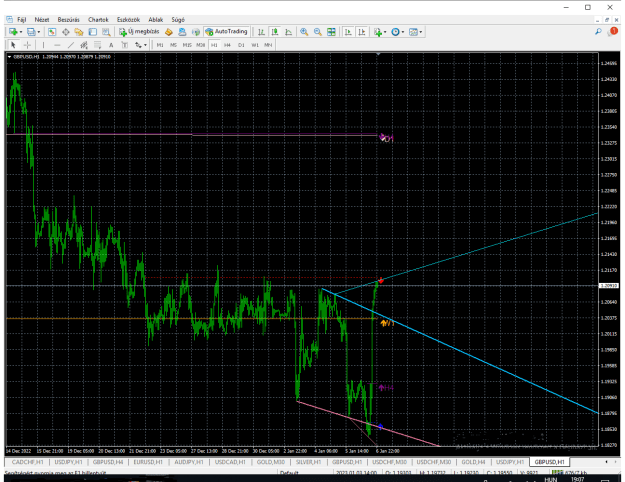Expand the Arrows tool dropdown
The height and width of the screenshot is (482, 625).
pyautogui.click(x=145, y=45)
